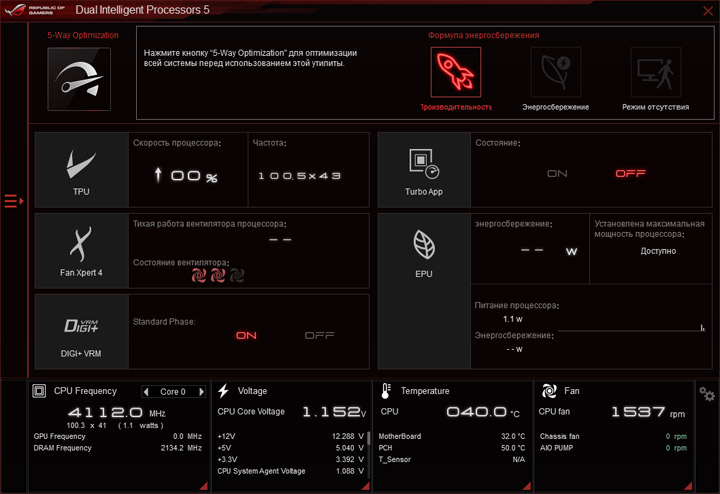Click the CPU Core Voltage 1.152 value
This screenshot has width=720, height=494.
click(334, 412)
